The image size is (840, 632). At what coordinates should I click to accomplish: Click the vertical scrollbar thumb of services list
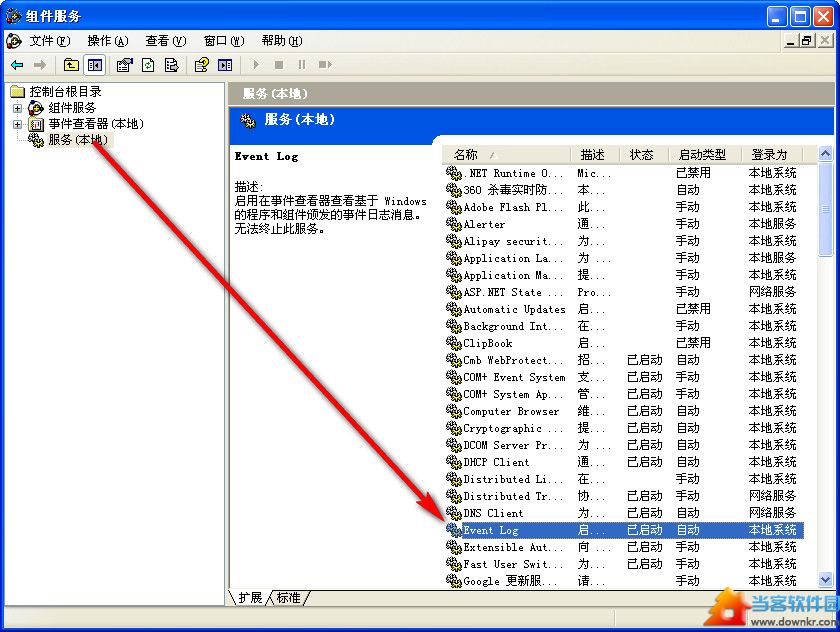[825, 210]
